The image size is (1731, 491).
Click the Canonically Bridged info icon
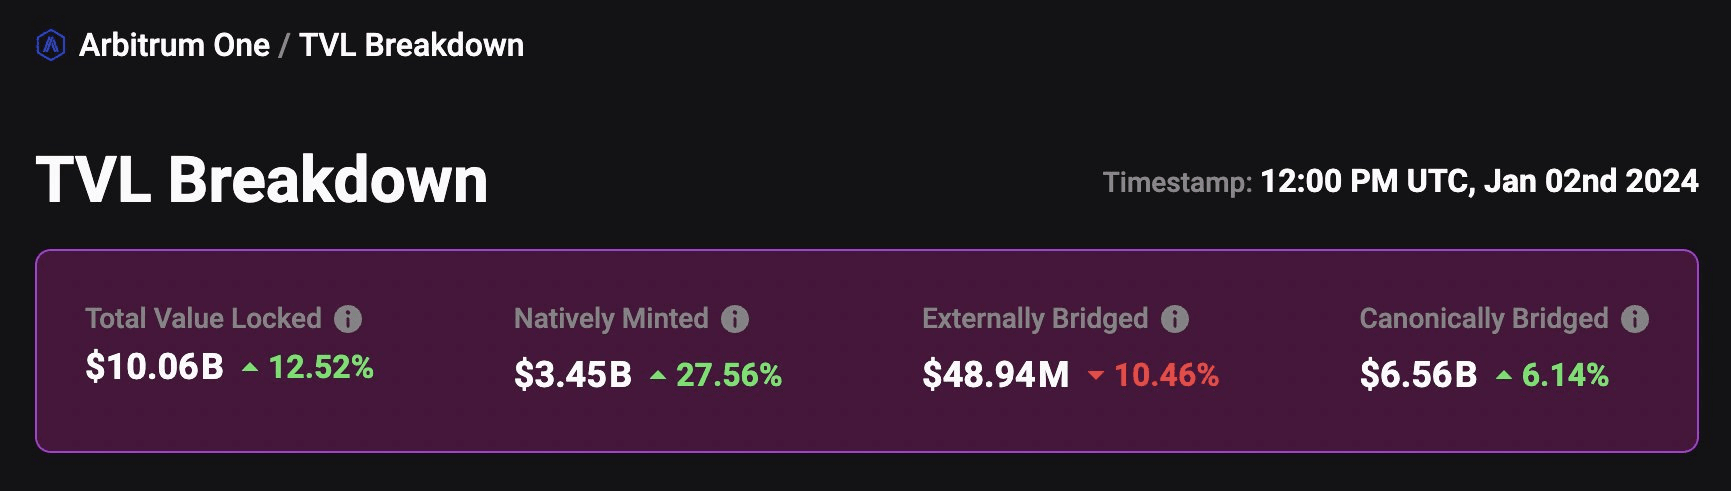click(1635, 319)
